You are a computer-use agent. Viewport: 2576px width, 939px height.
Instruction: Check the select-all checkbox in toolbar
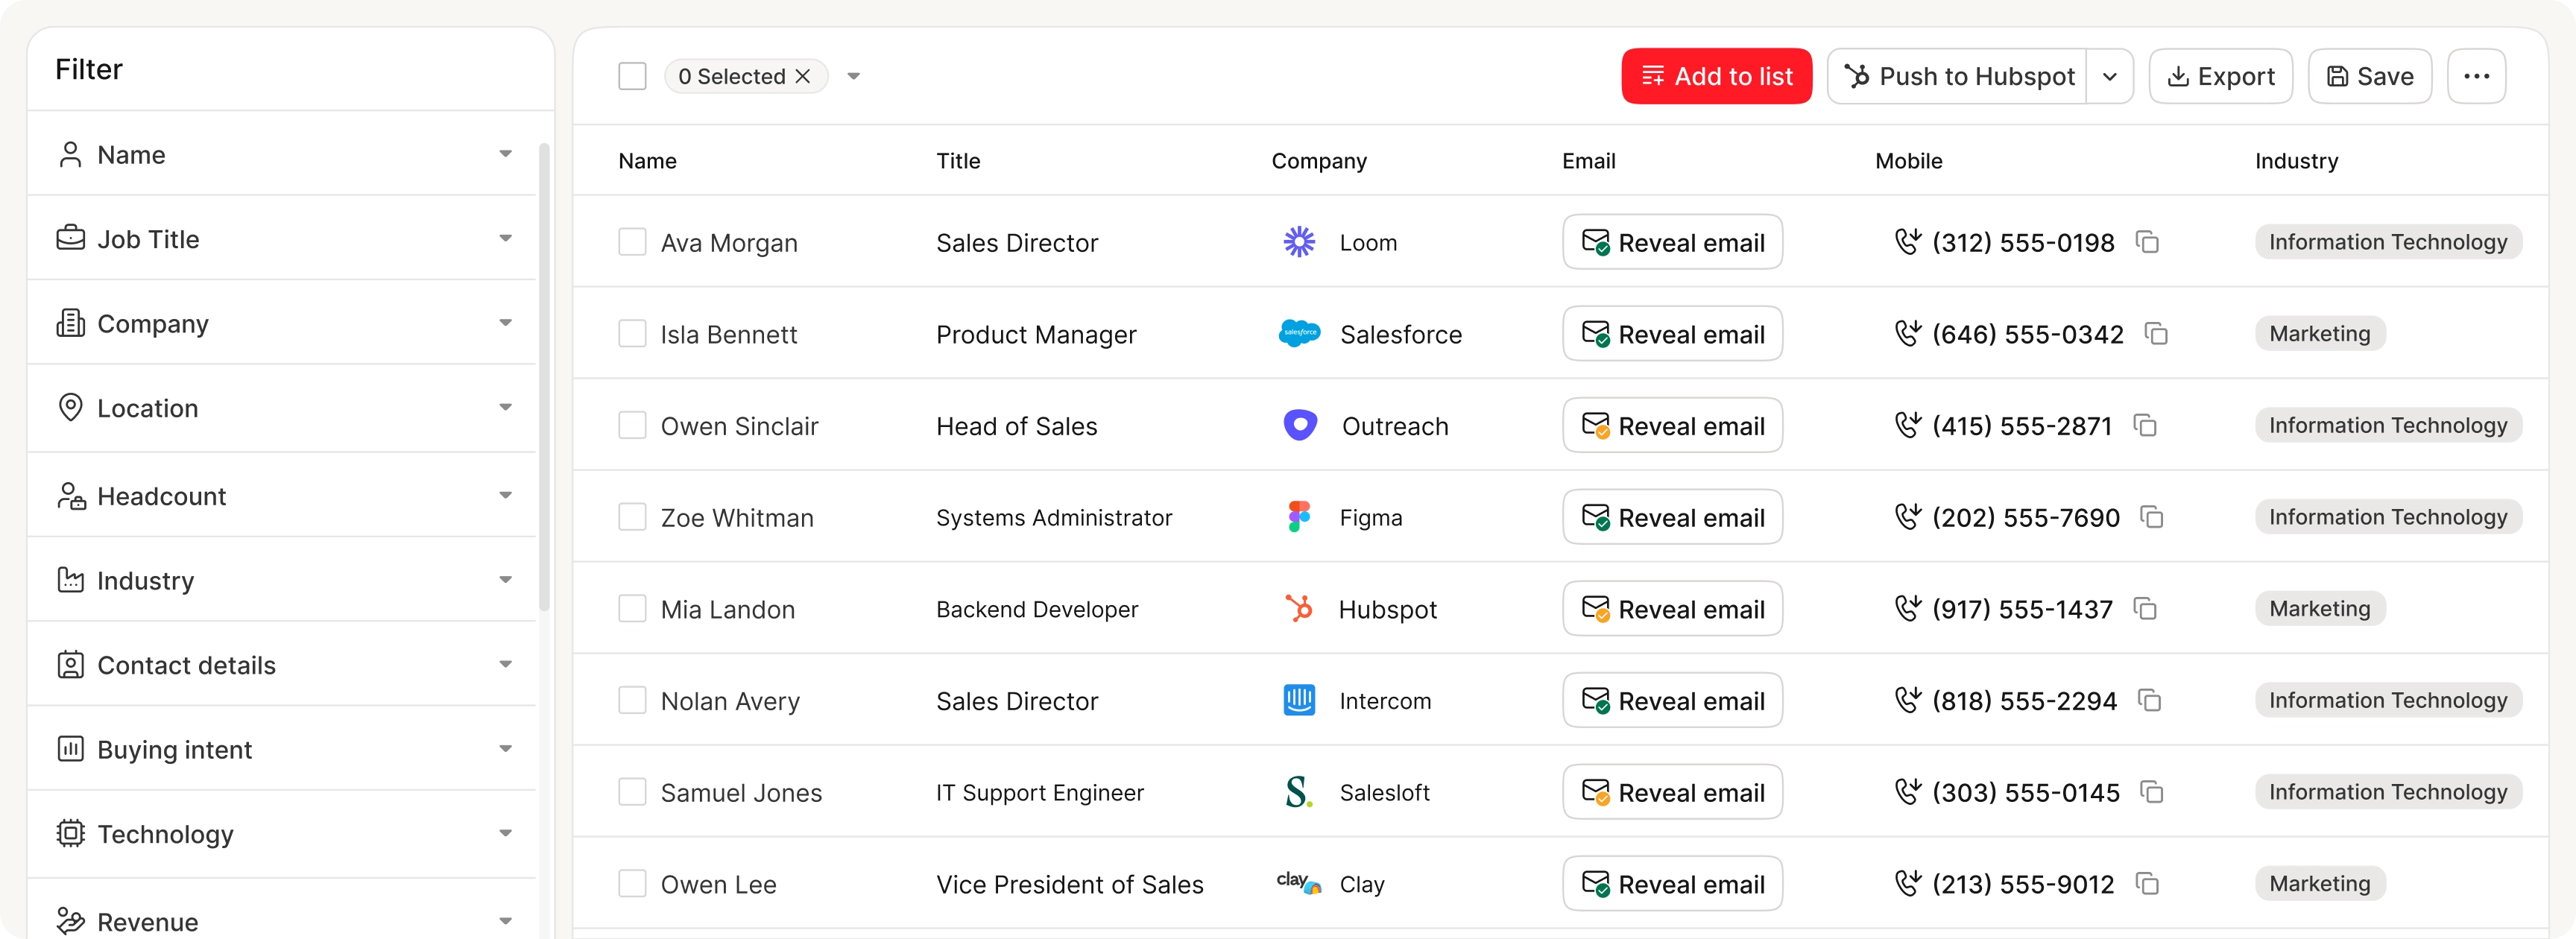pos(632,76)
